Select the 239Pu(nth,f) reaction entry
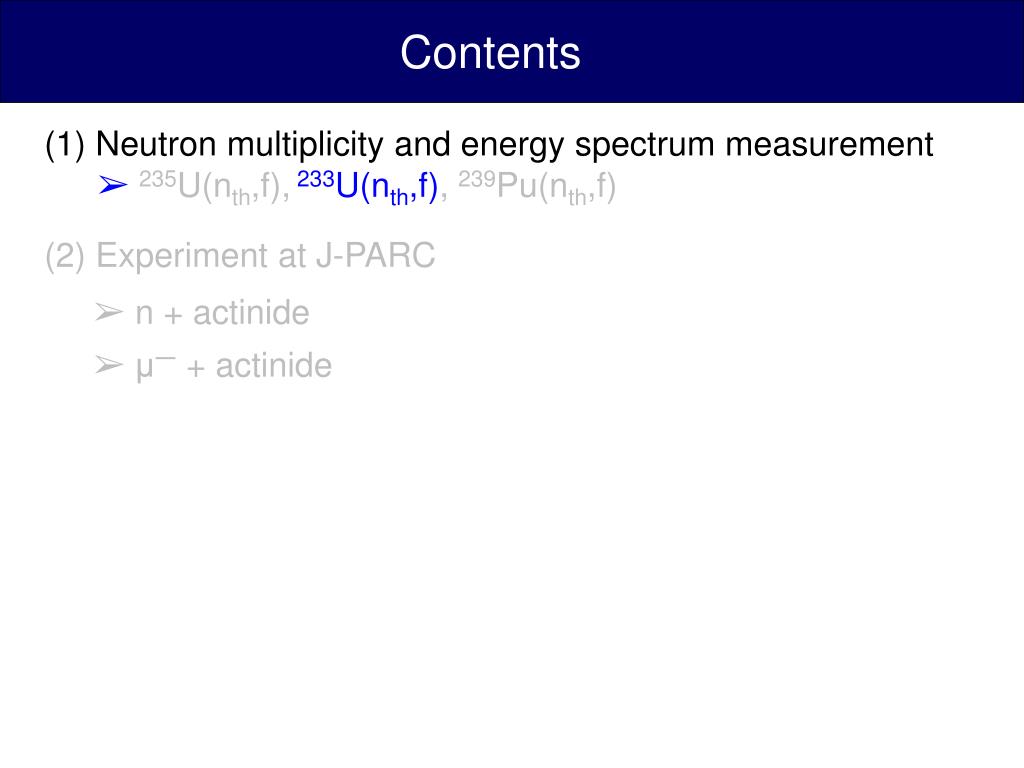 (537, 187)
